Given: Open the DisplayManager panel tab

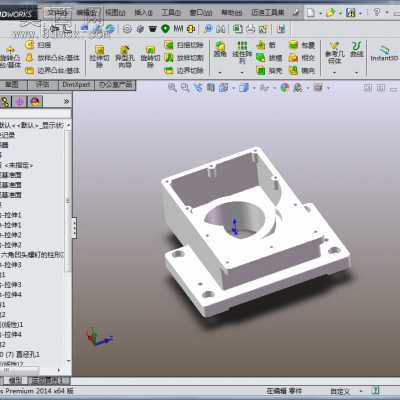Looking at the screenshot, I should (36, 102).
